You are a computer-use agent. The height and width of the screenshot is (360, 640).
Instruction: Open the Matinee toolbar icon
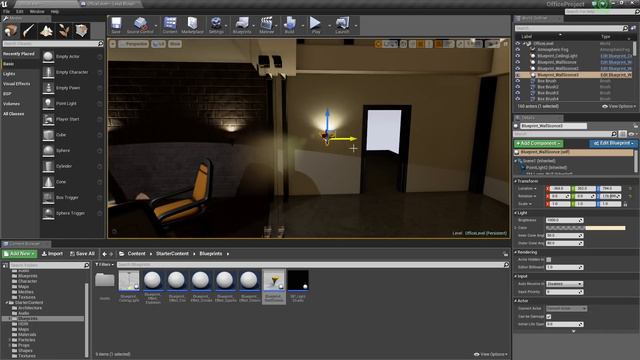tap(267, 25)
